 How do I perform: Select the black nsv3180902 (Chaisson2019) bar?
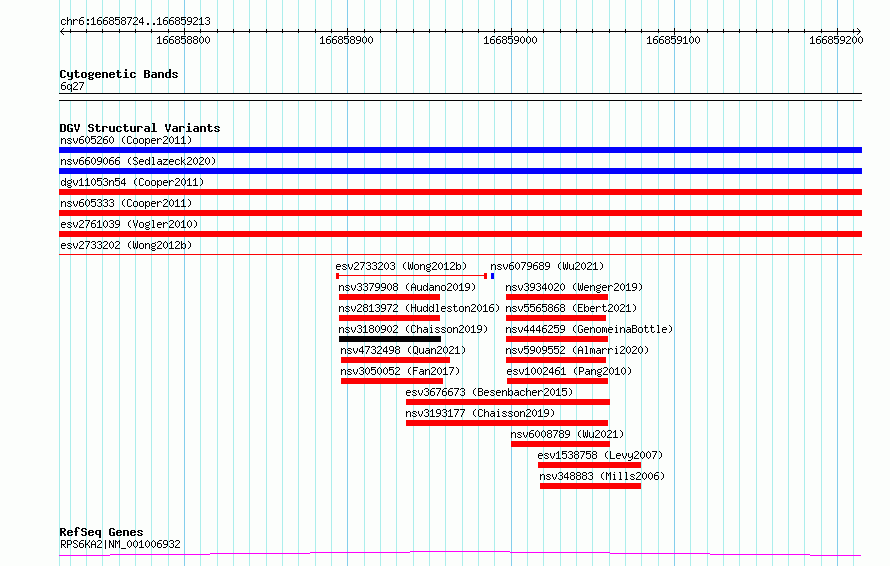(389, 339)
